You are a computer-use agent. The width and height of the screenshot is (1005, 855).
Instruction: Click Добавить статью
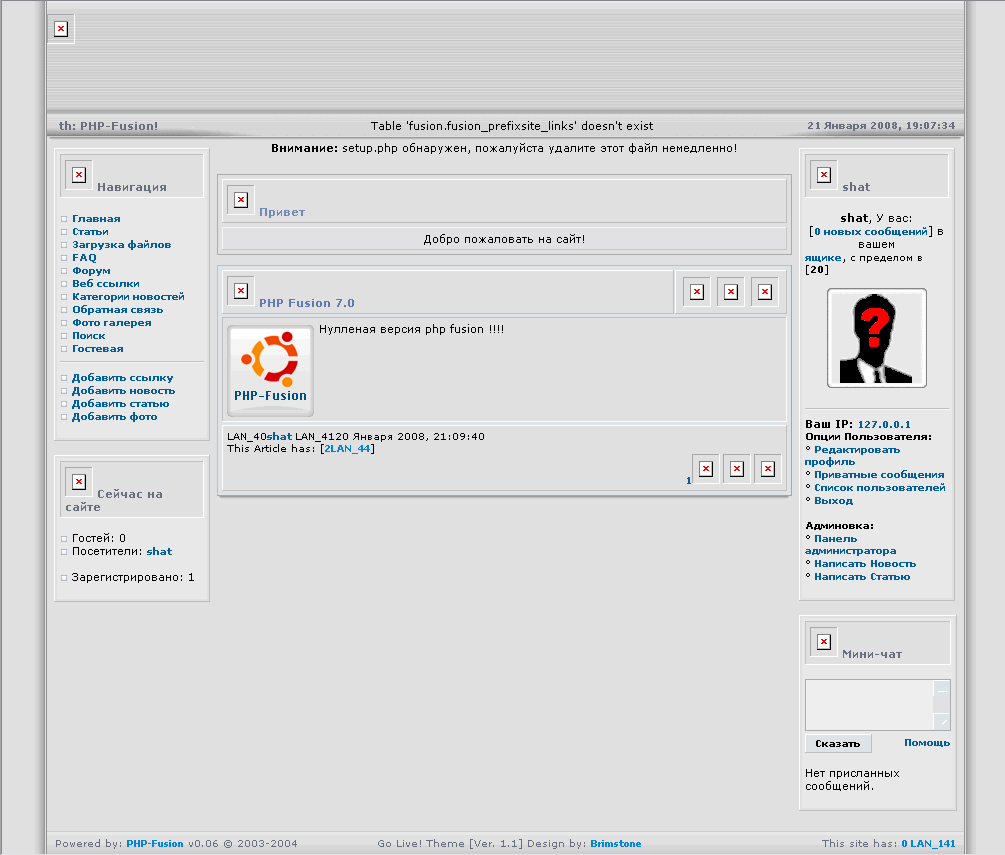pyautogui.click(x=120, y=403)
